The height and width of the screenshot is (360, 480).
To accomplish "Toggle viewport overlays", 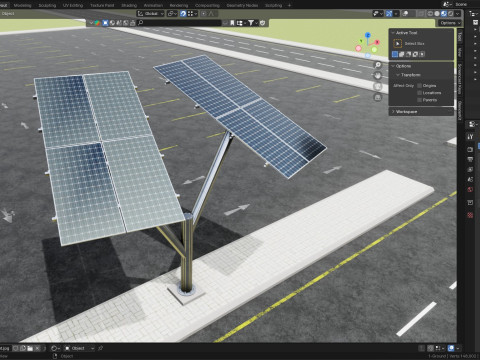I will 405,13.
